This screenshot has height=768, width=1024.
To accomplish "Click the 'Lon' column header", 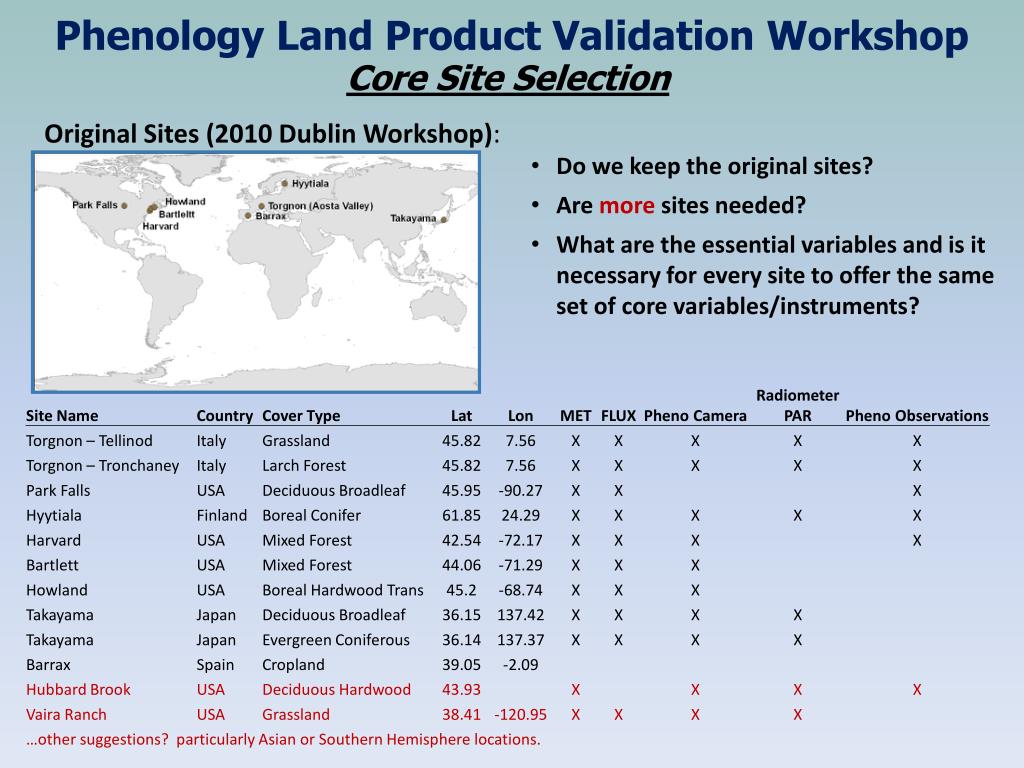I will [520, 416].
